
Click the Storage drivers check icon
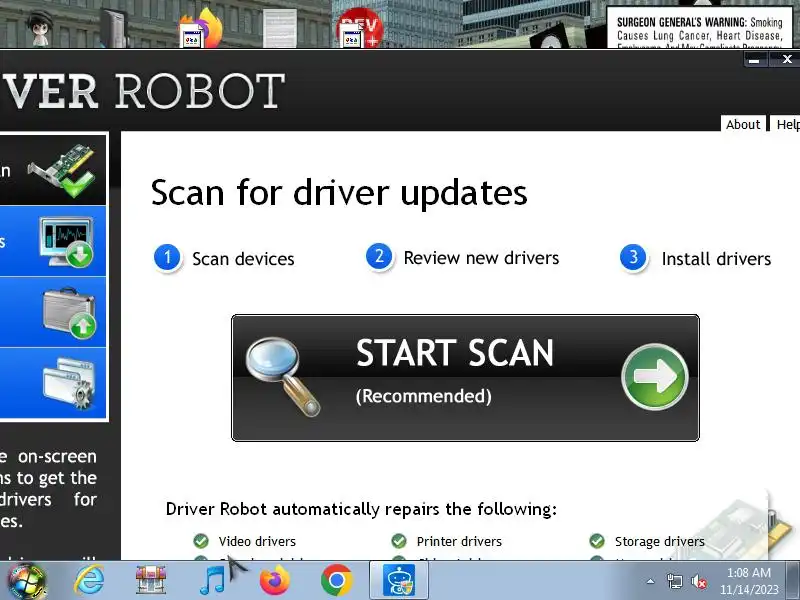click(x=597, y=541)
